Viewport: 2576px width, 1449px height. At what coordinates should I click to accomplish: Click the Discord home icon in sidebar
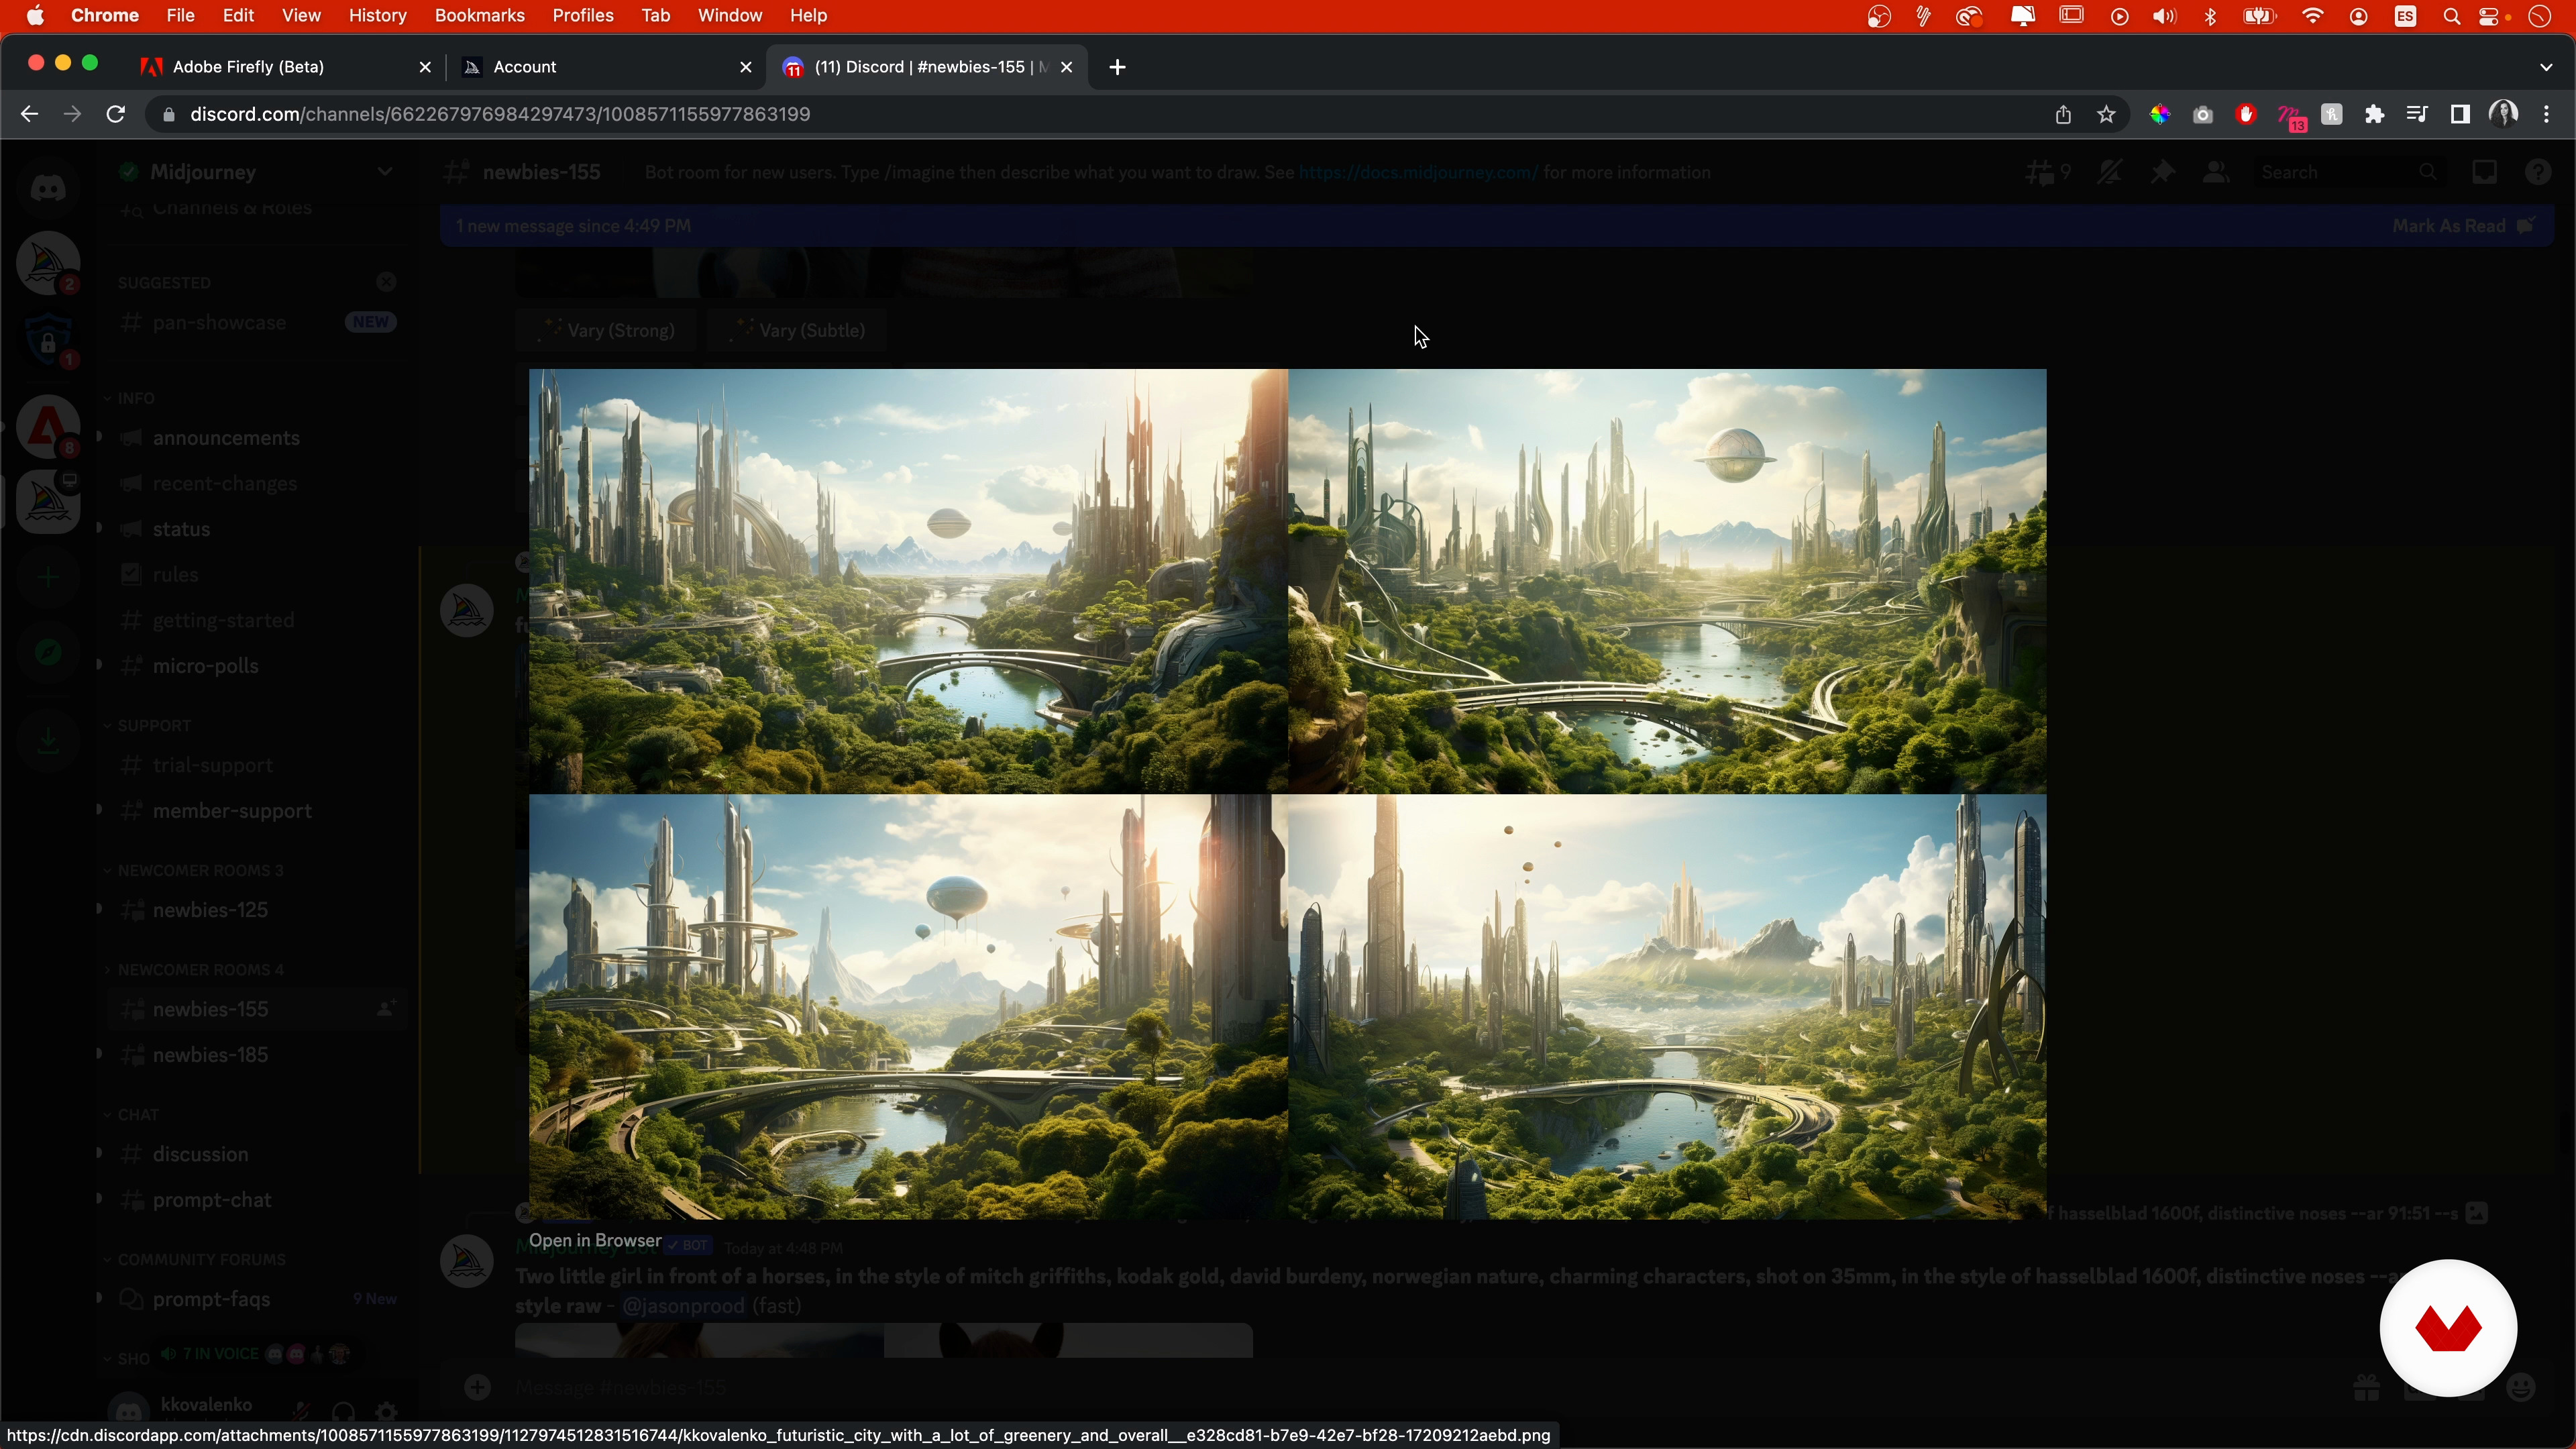(47, 187)
